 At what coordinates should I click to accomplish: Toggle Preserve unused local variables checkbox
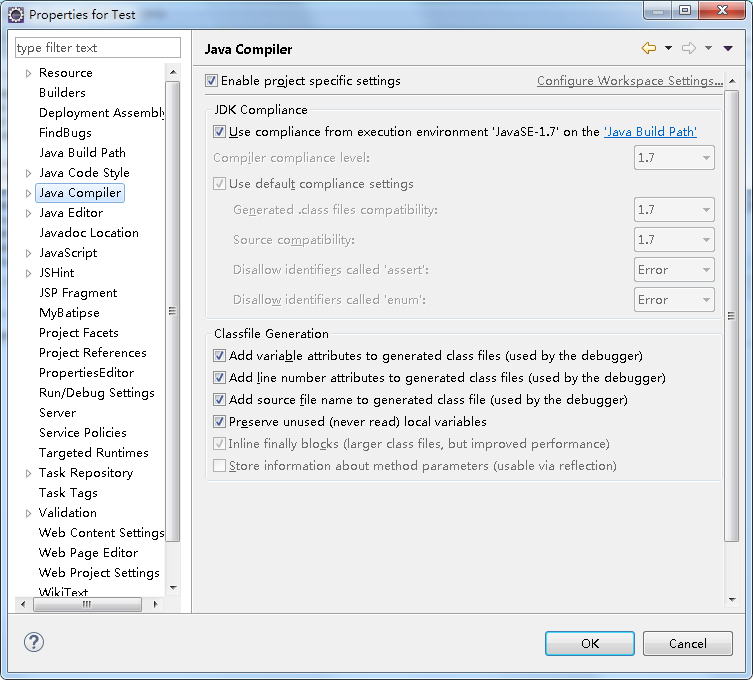pos(219,422)
